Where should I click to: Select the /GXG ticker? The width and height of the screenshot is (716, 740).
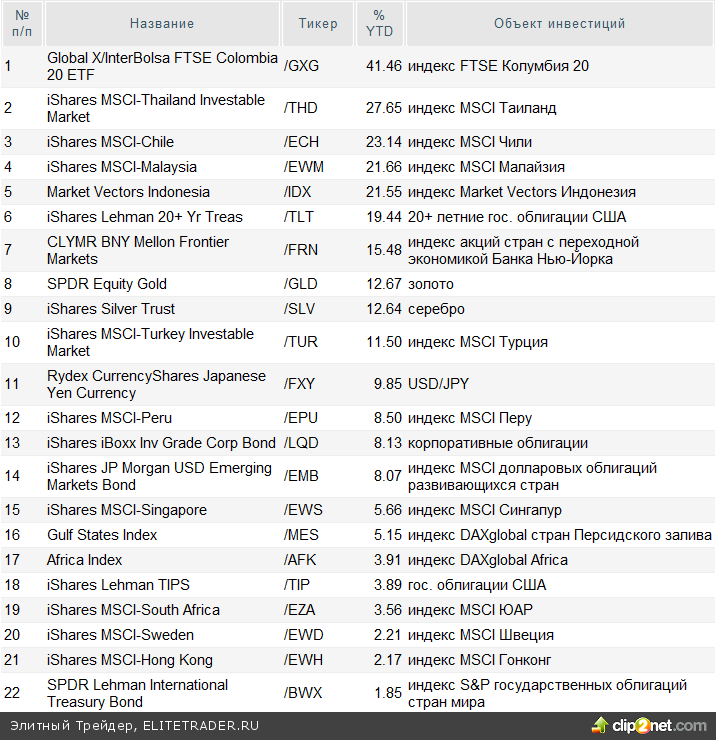point(302,66)
